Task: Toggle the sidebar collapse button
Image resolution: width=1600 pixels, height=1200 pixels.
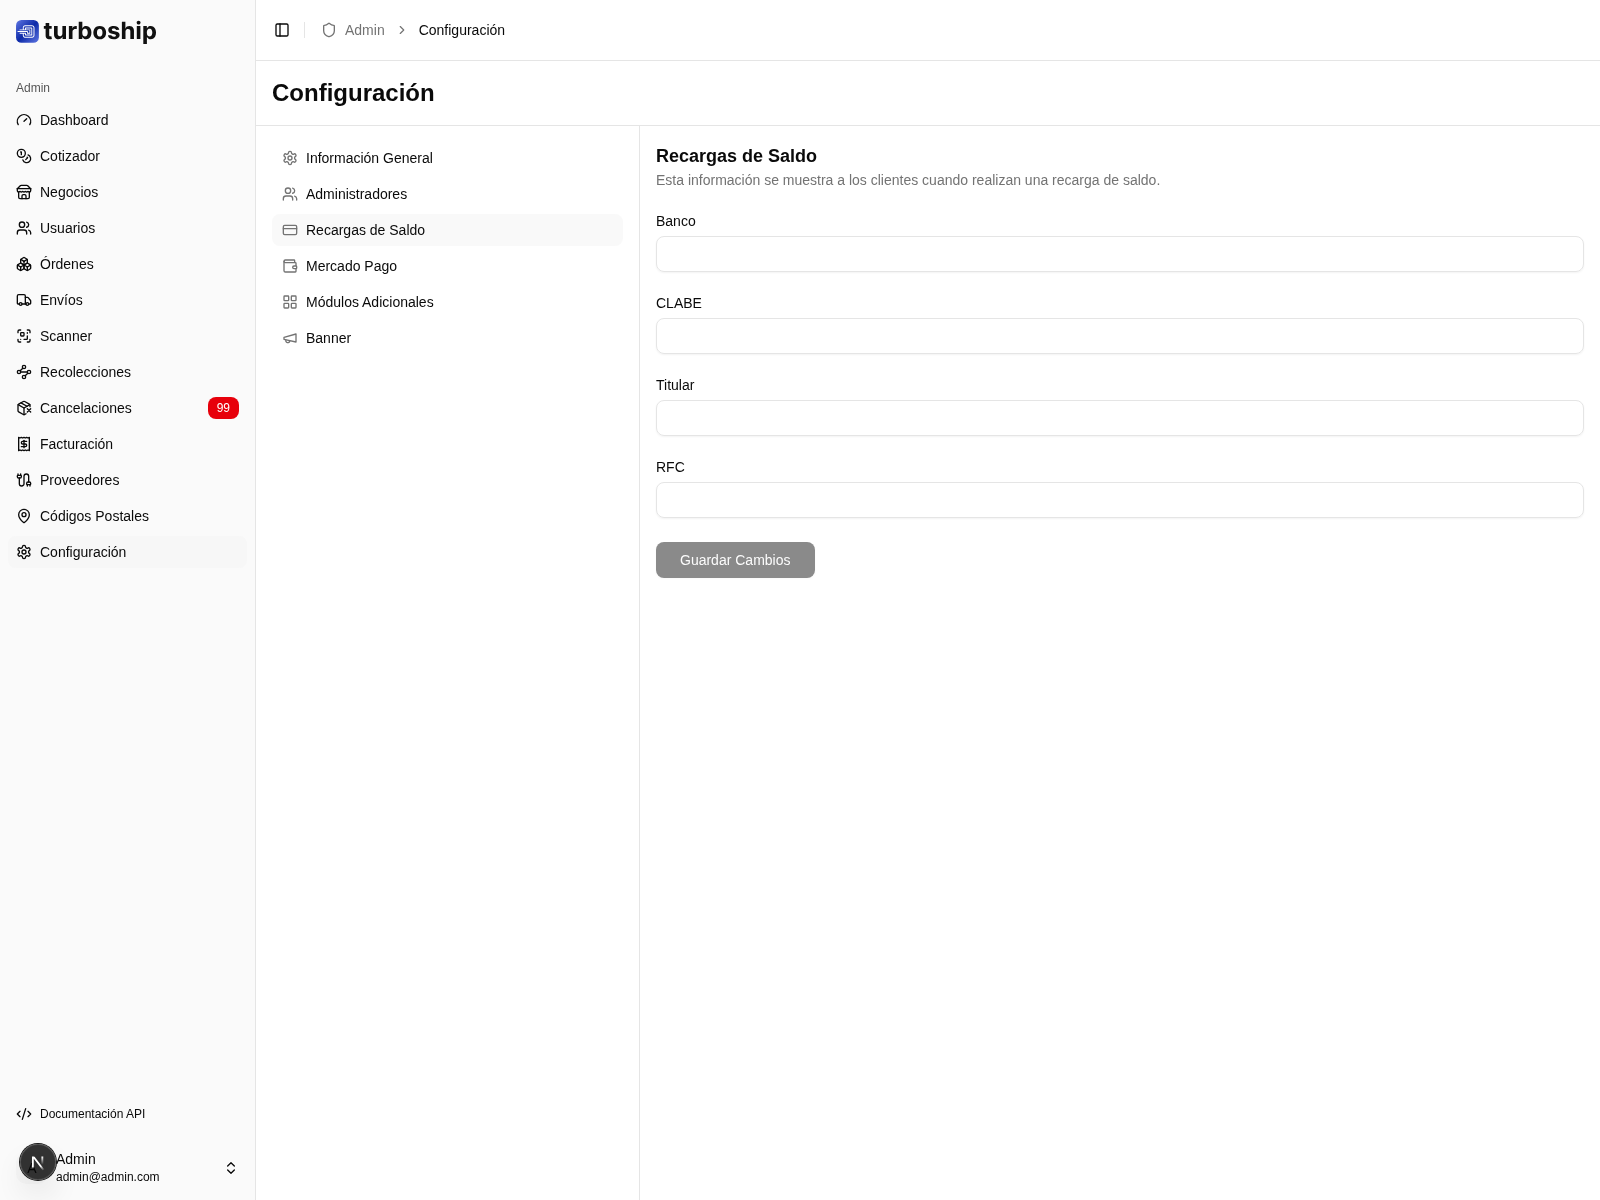Action: (x=282, y=30)
